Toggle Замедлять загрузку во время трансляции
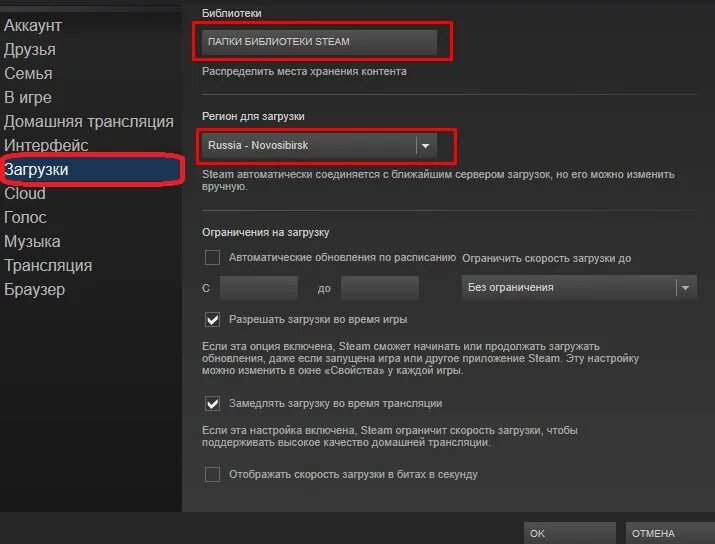 click(x=212, y=404)
